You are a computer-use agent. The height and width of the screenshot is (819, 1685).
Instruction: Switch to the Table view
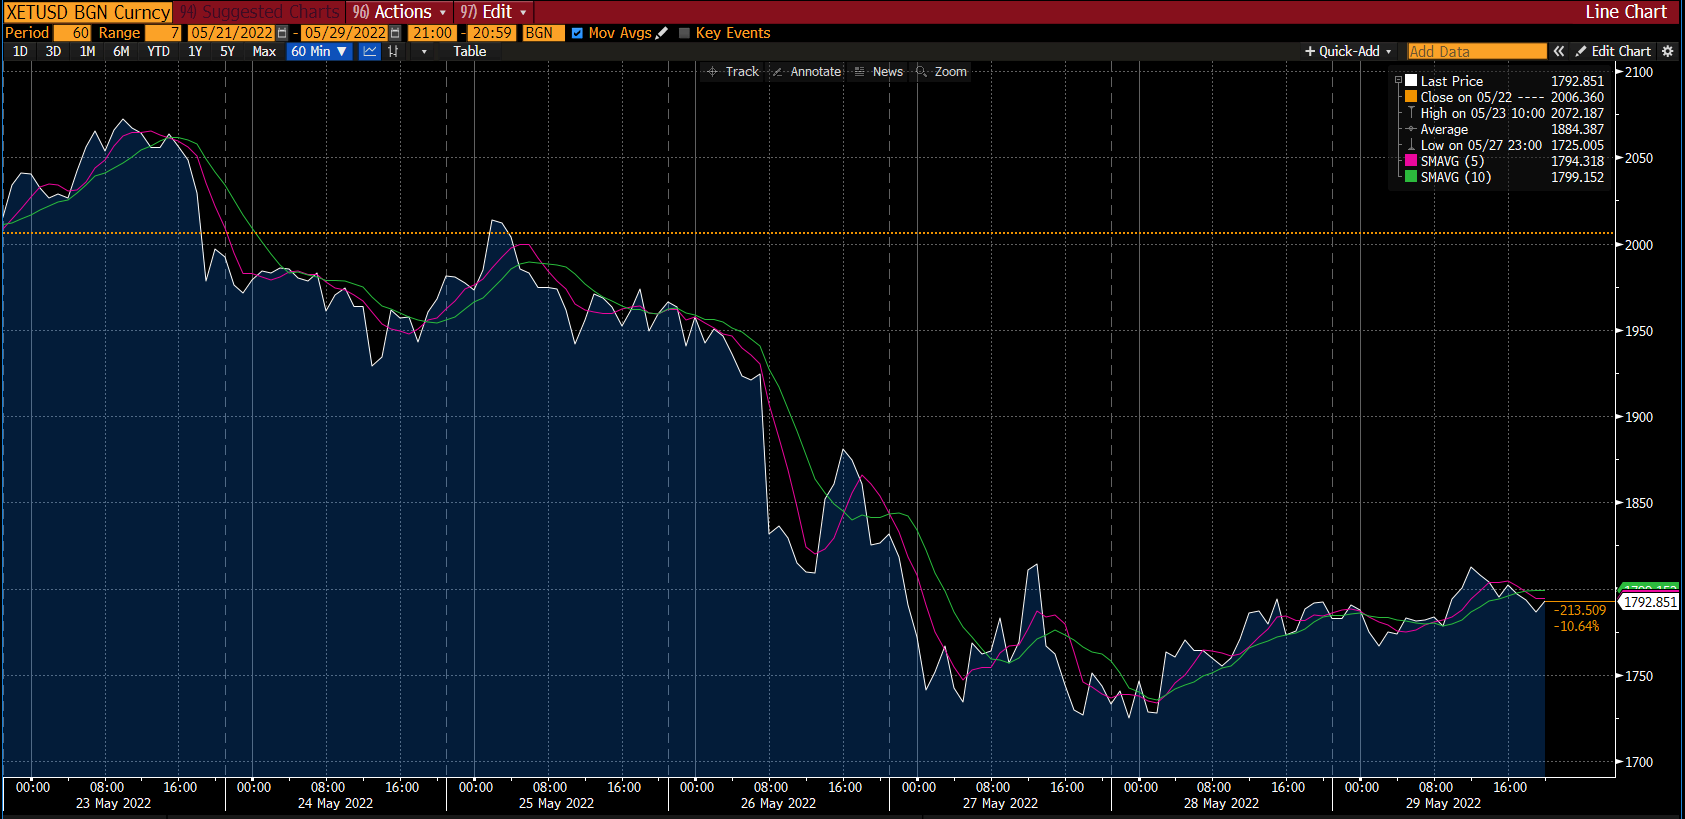(469, 51)
